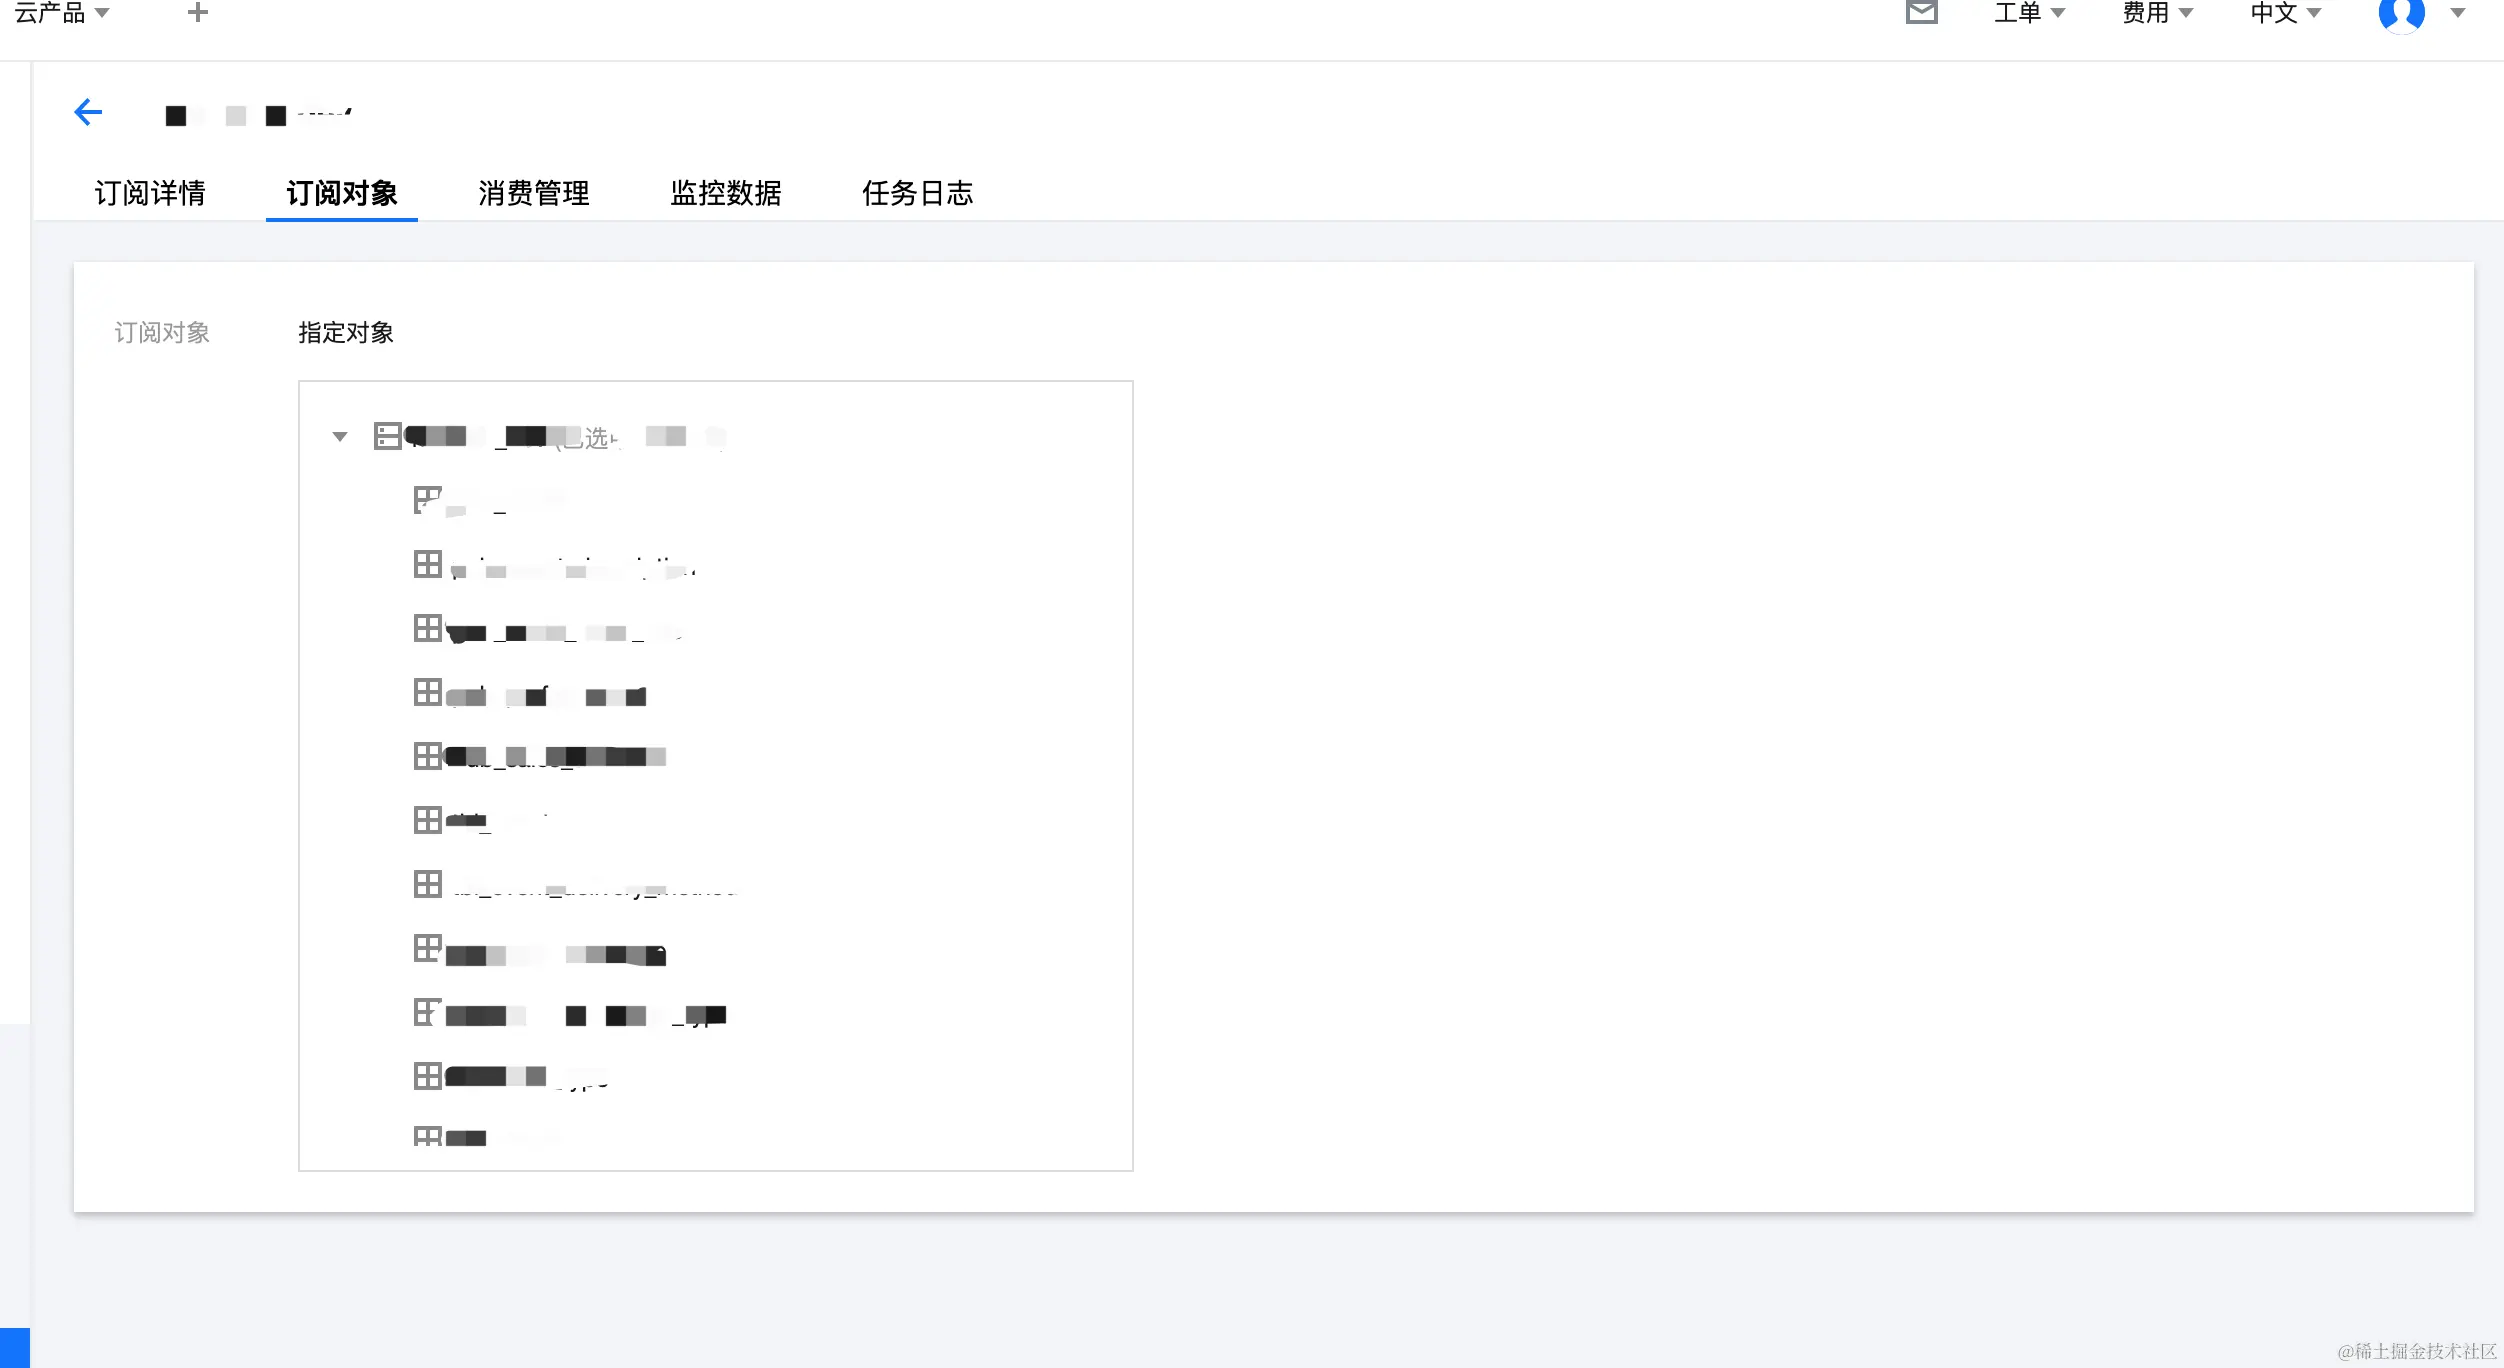Screen dimensions: 2504x1368
Task: Click the database icon at tree root
Action: click(x=387, y=436)
